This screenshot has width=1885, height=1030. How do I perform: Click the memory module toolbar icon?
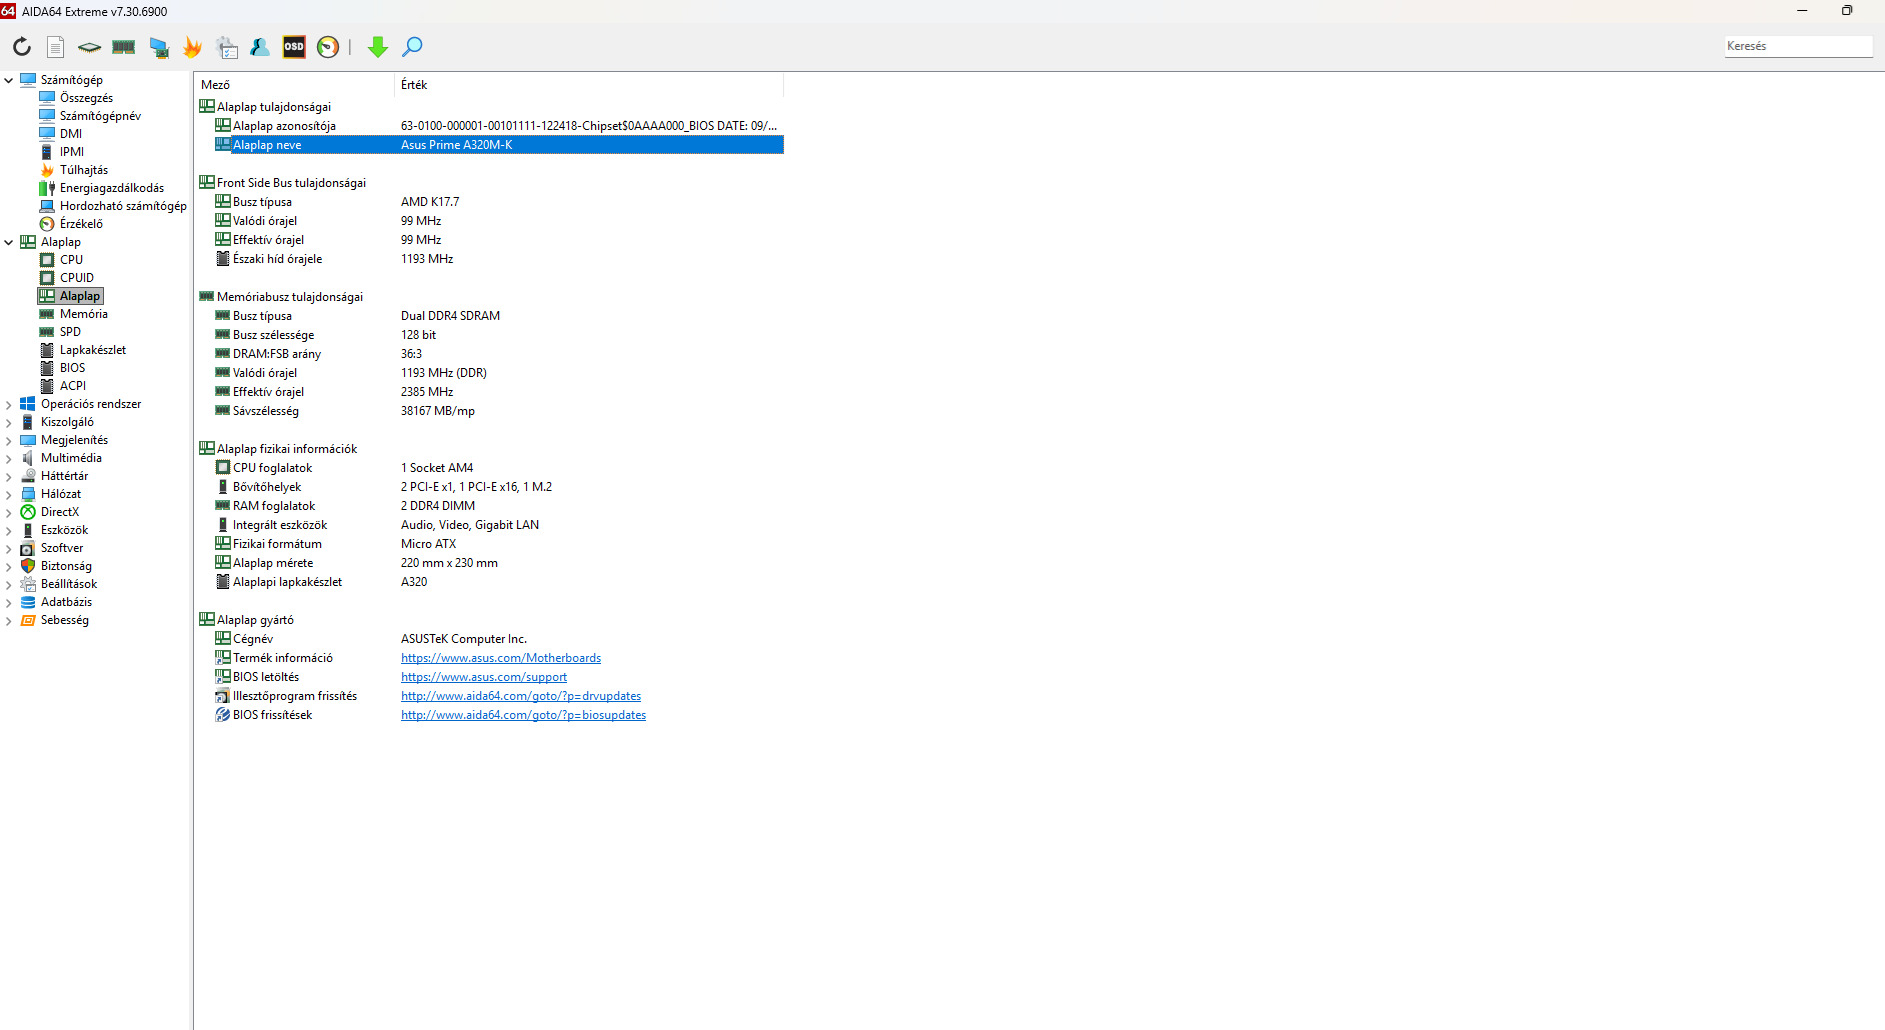pyautogui.click(x=124, y=47)
